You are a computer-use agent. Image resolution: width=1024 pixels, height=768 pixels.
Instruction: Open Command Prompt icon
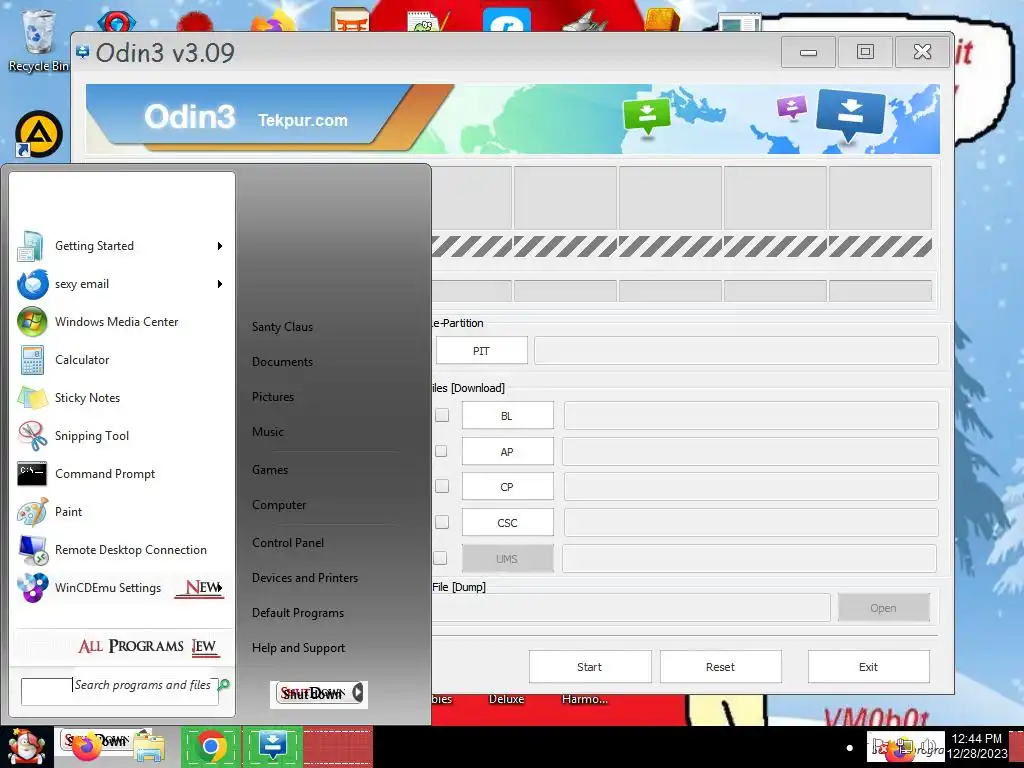(x=32, y=473)
